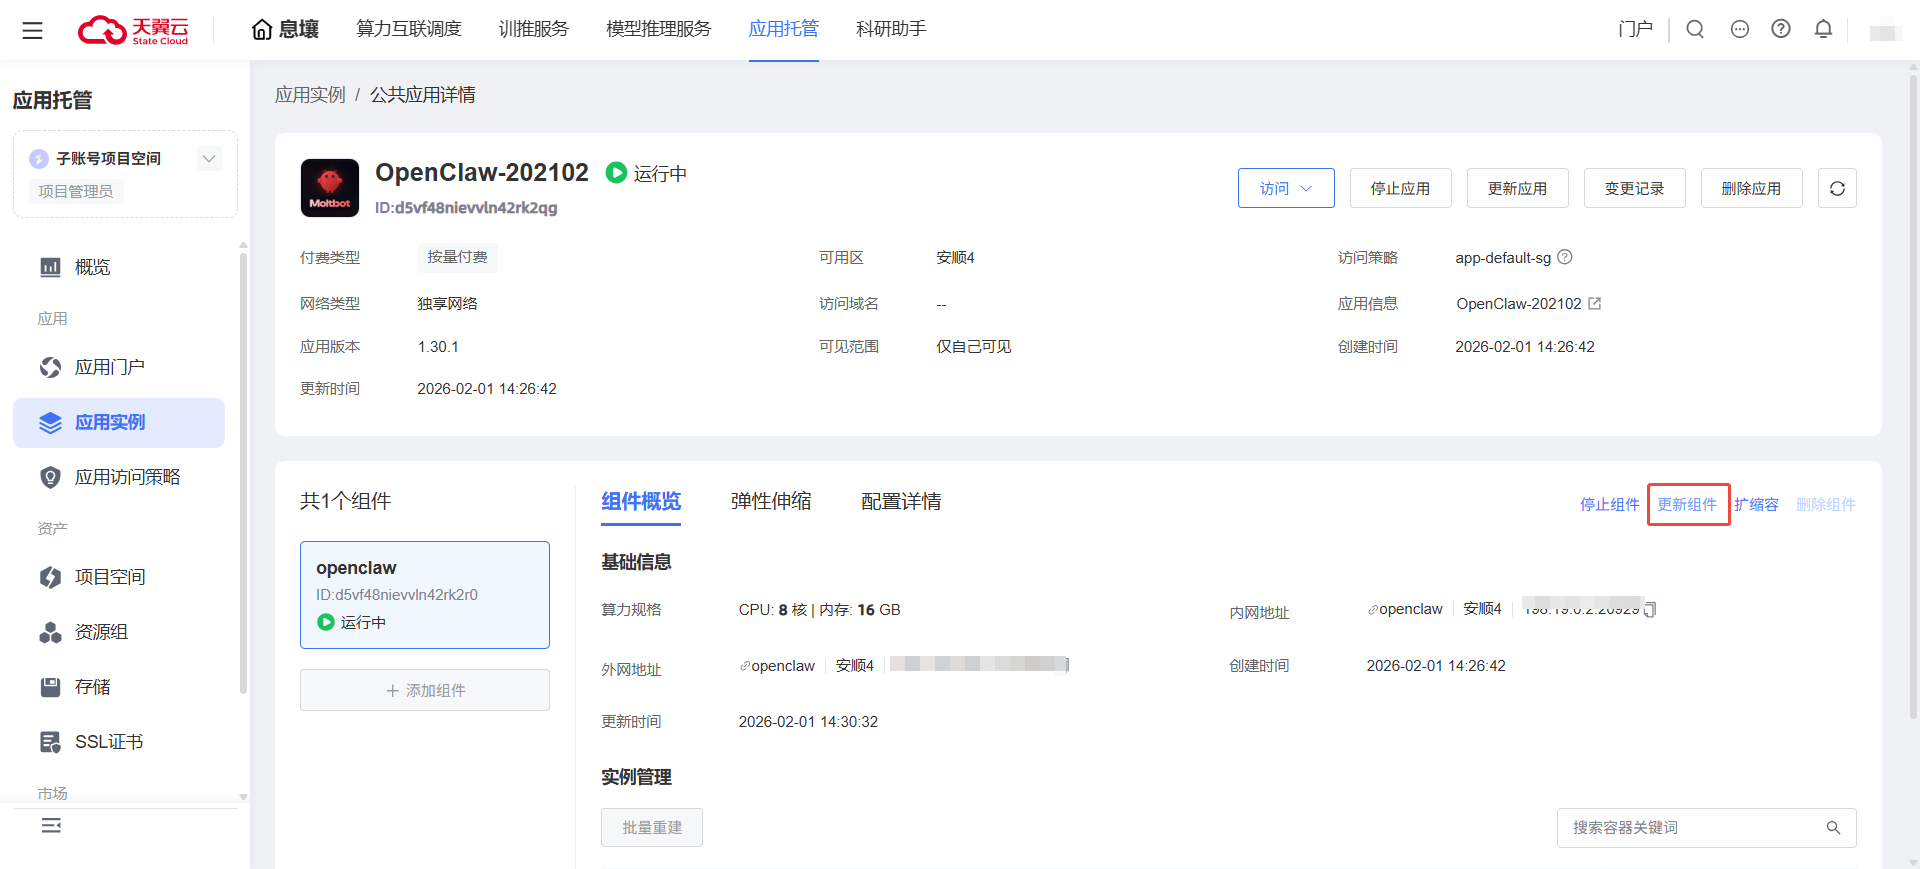
Task: Collapse the sidebar with bottom menu icon
Action: [x=51, y=825]
